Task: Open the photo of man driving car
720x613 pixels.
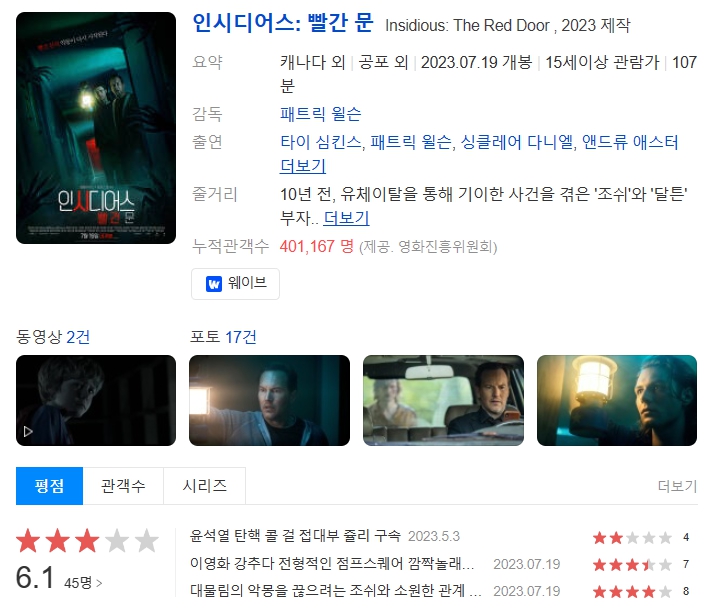Action: pos(443,400)
